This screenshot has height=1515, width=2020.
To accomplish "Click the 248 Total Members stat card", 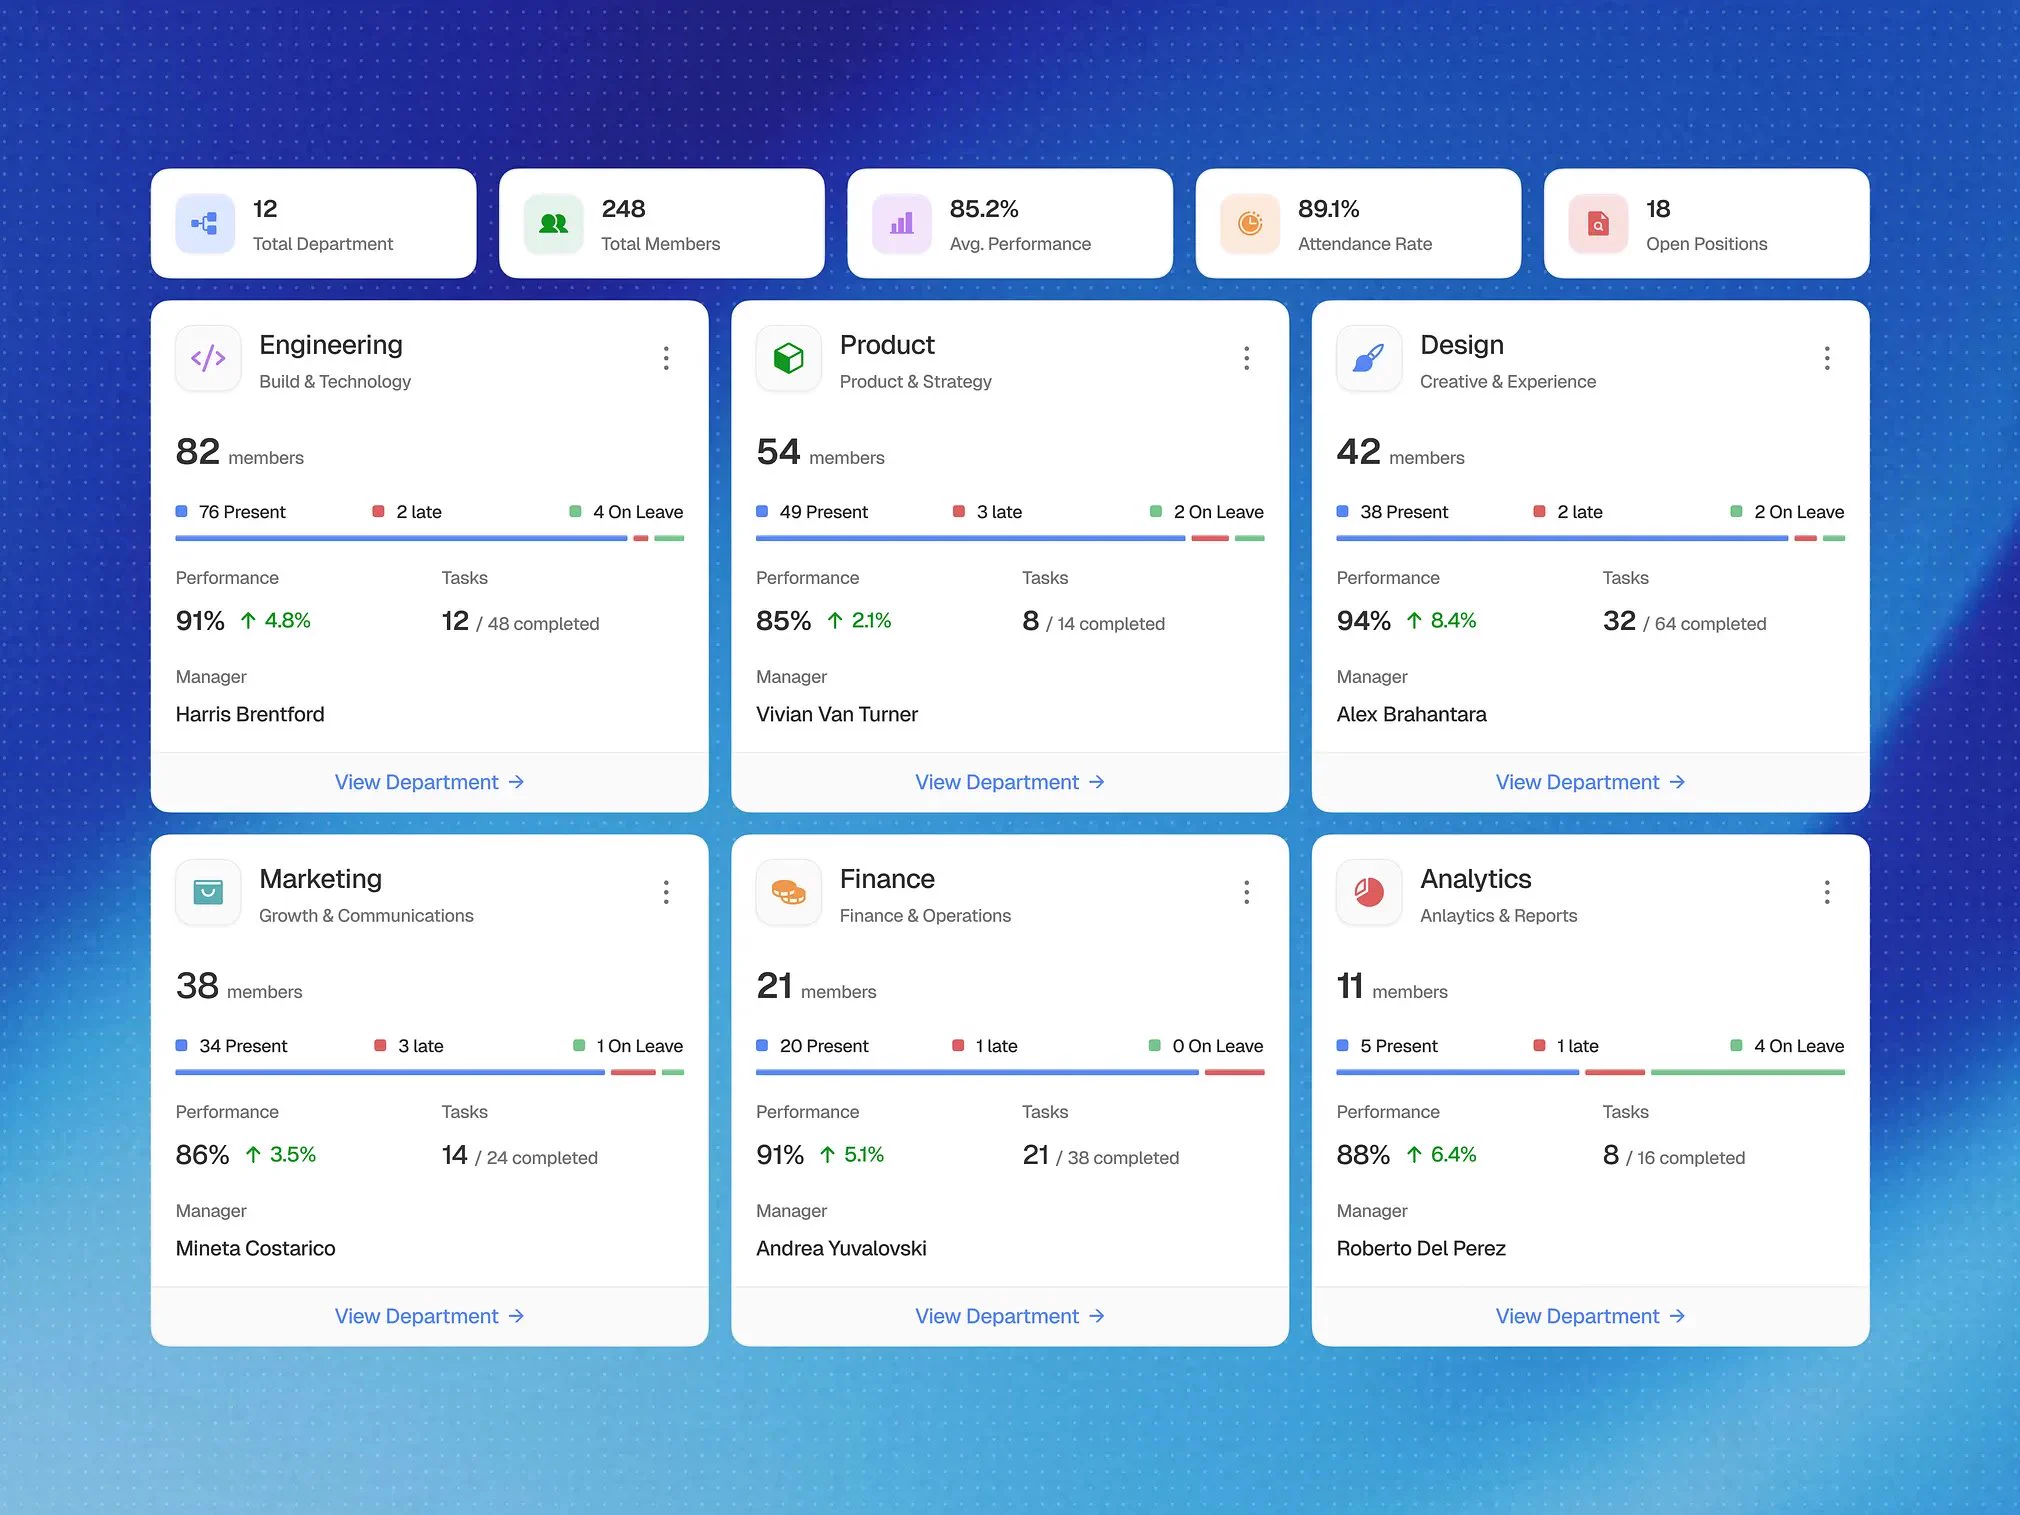I will coord(662,224).
